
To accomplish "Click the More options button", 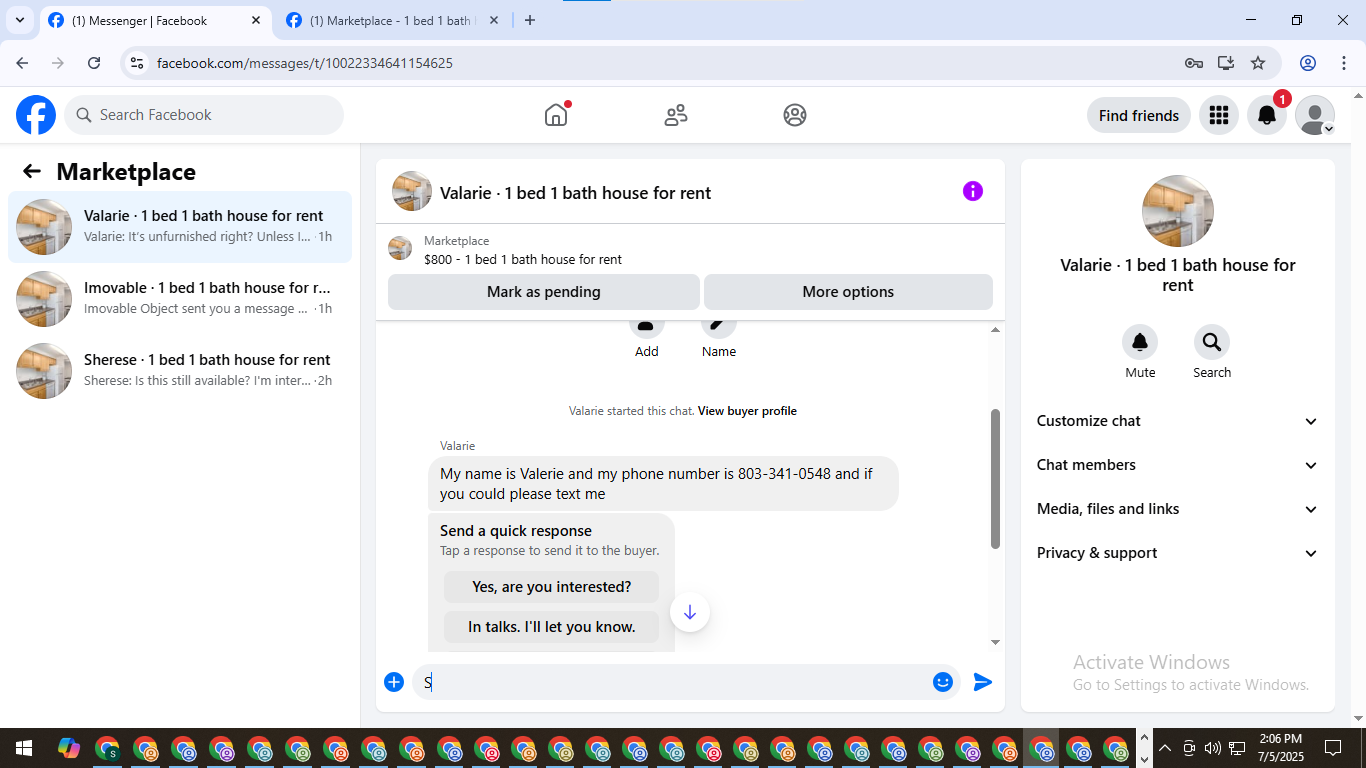I will pyautogui.click(x=848, y=292).
